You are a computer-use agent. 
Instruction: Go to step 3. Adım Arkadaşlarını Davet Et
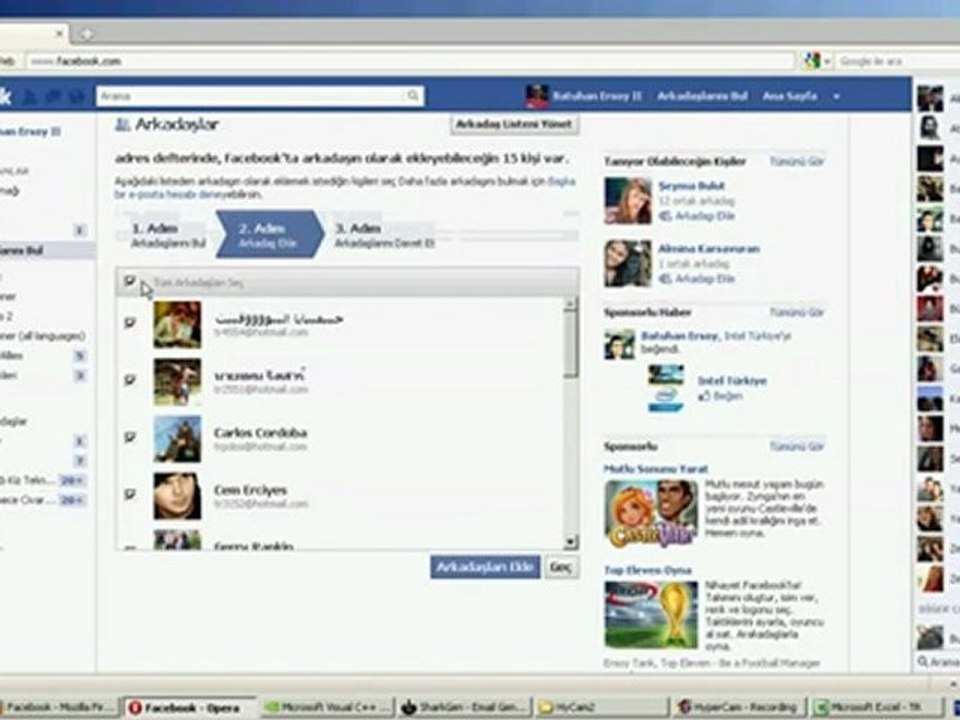pyautogui.click(x=384, y=235)
